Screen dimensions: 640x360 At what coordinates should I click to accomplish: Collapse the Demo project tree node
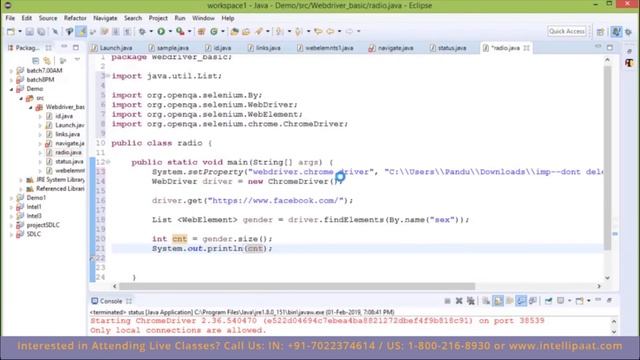tap(11, 89)
